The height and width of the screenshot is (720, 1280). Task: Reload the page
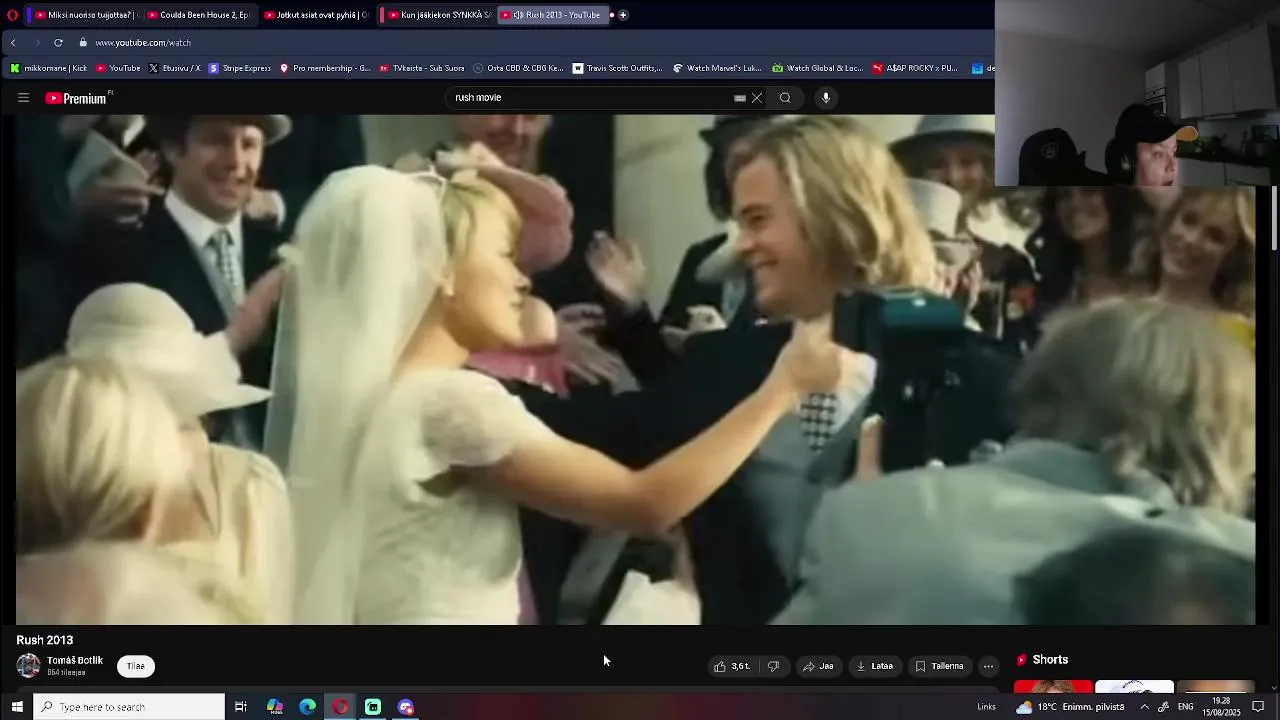click(x=58, y=43)
